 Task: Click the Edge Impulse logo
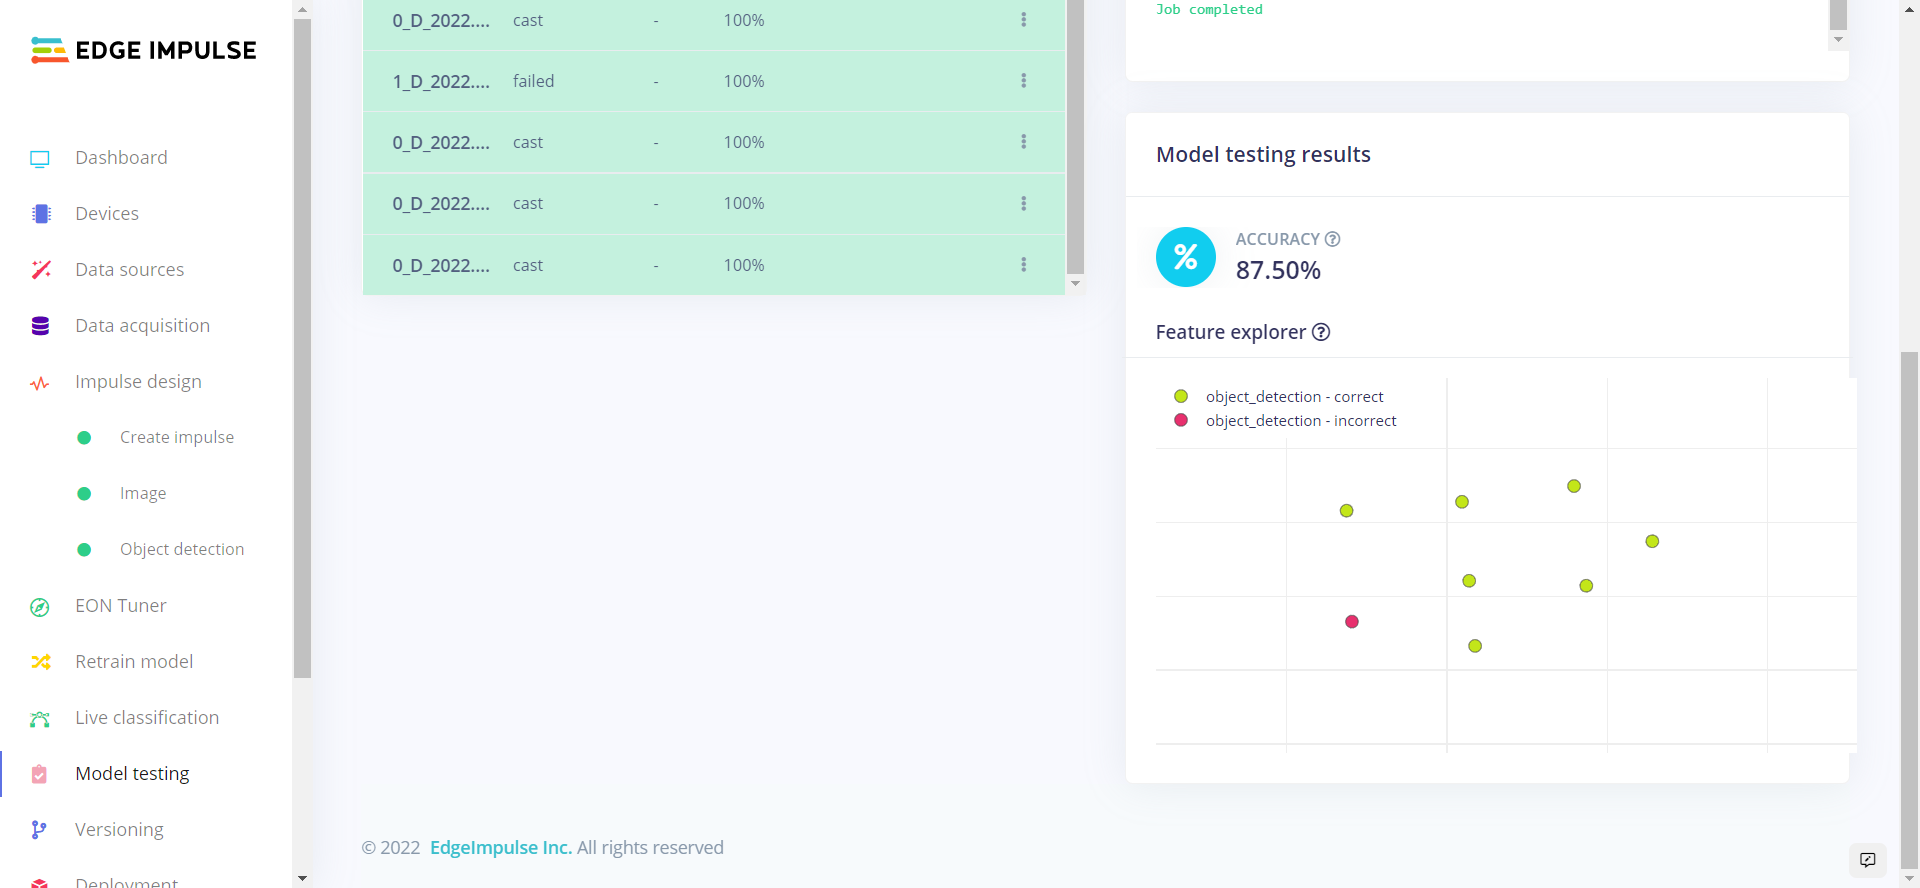[144, 50]
